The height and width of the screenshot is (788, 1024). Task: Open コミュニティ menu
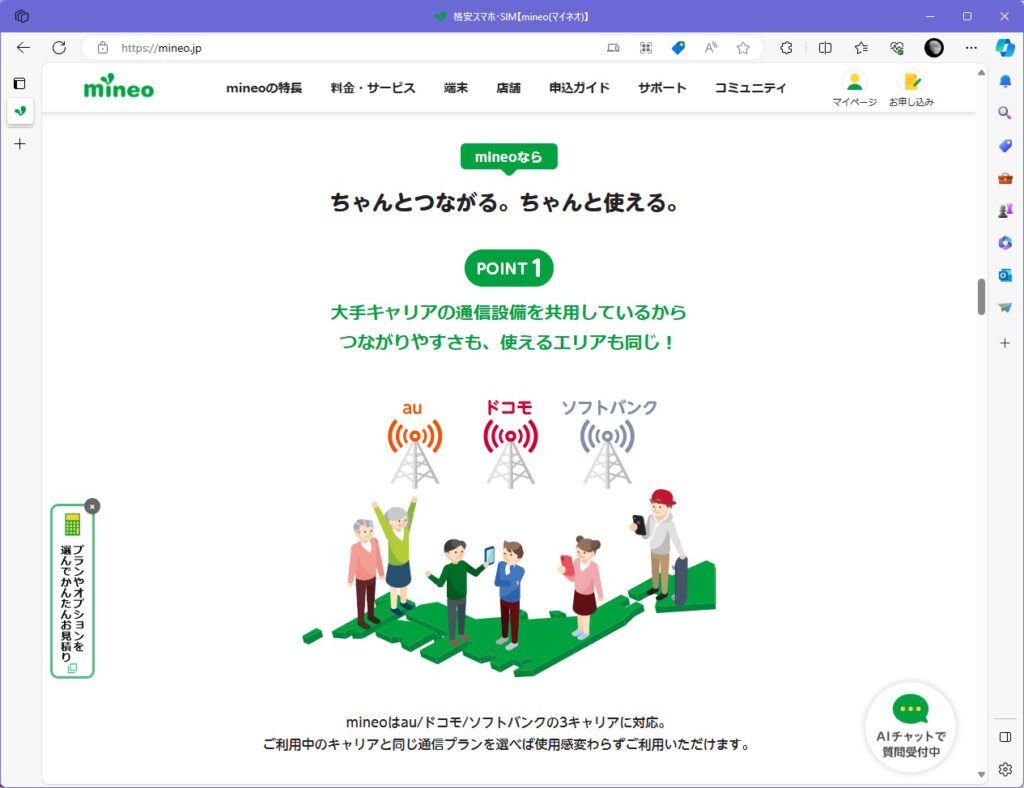coord(750,87)
